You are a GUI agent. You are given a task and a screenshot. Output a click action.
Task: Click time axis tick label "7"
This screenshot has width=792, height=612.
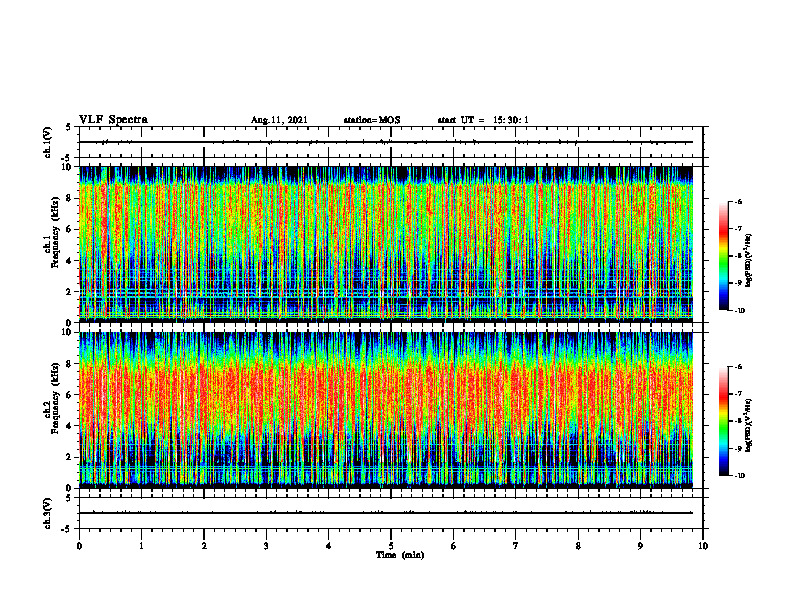pyautogui.click(x=516, y=546)
